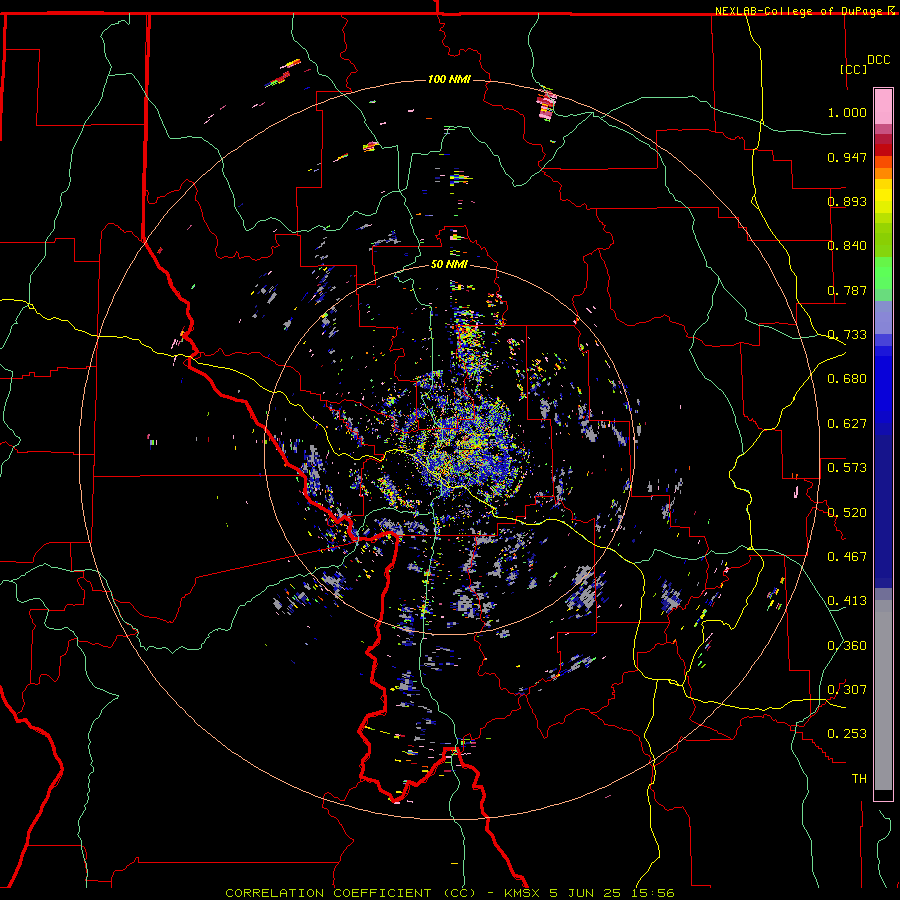Click the red segment of the color bar
900x900 pixels.
883,150
